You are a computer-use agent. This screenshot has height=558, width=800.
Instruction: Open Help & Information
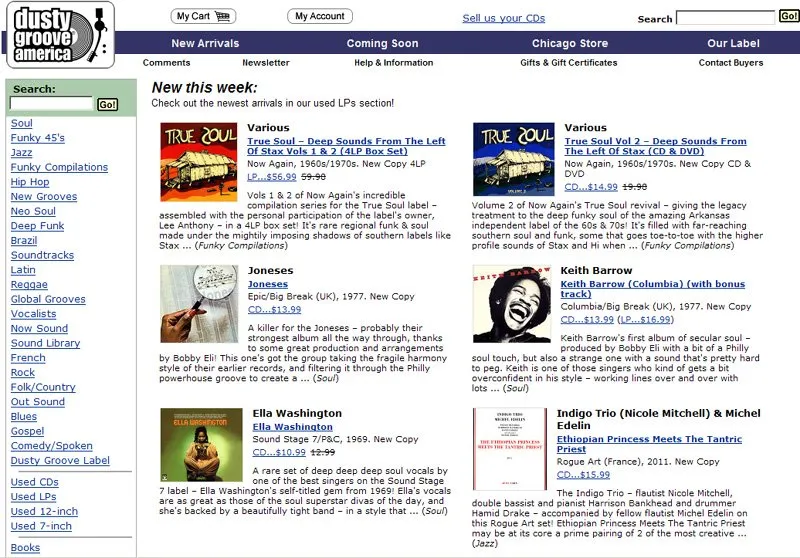point(393,63)
